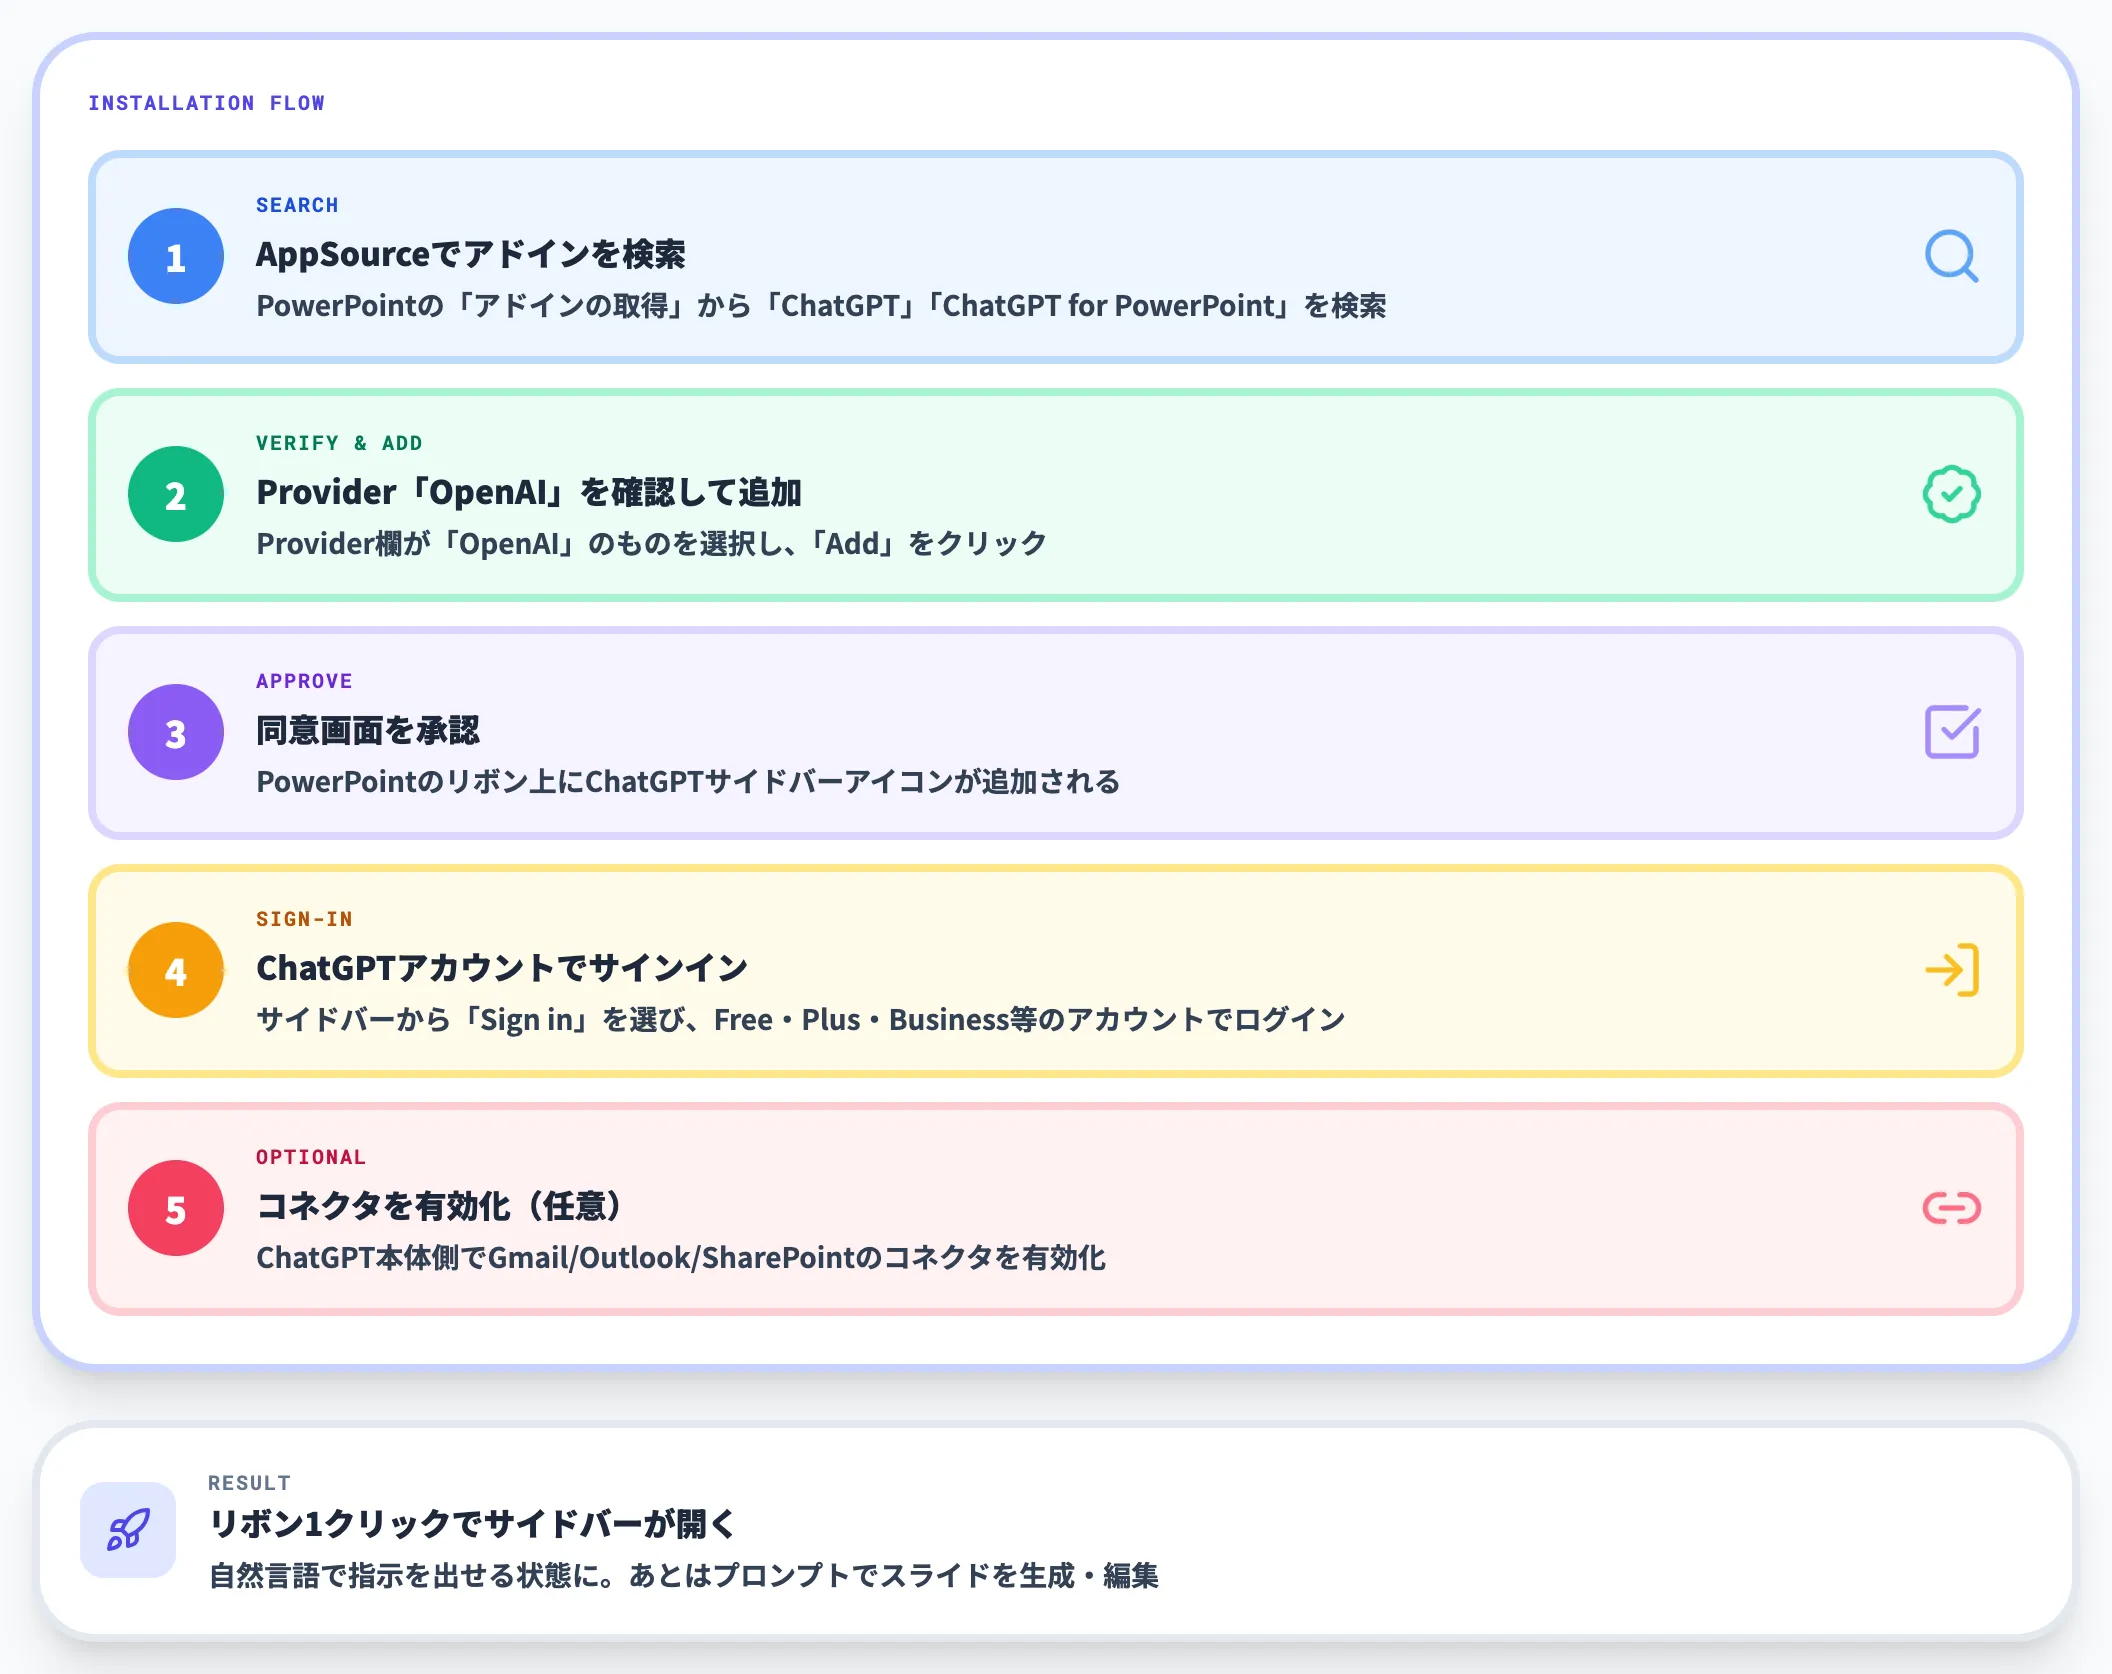This screenshot has width=2112, height=1674.
Task: Click the pink link connector icon
Action: [1951, 1208]
